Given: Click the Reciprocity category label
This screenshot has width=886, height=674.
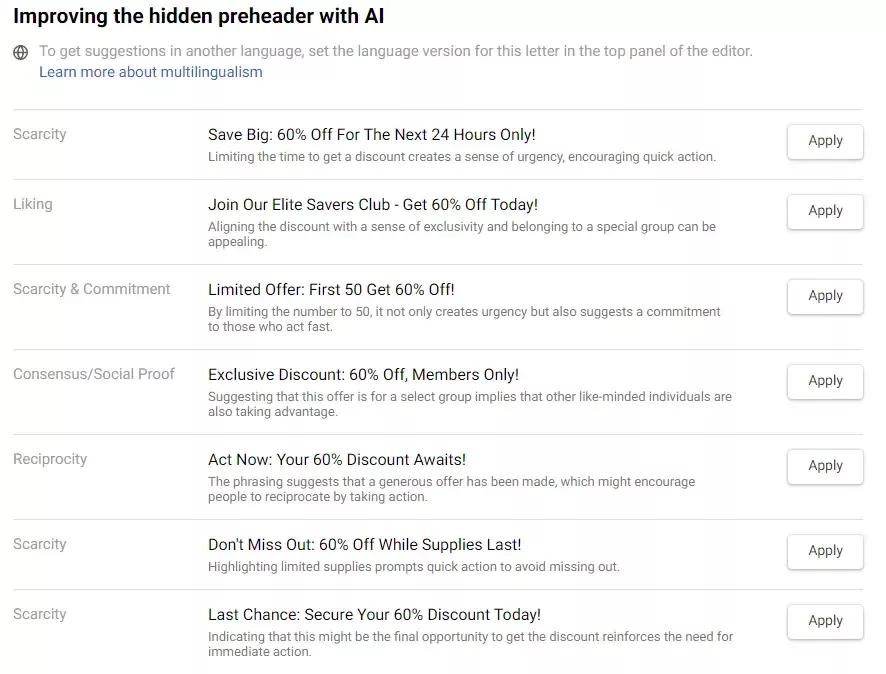Looking at the screenshot, I should coord(50,459).
